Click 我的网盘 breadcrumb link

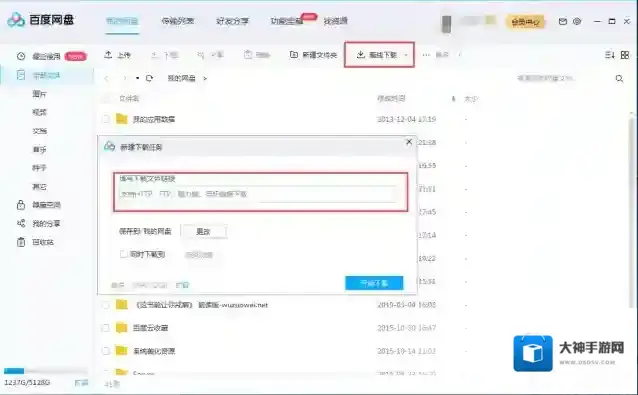(x=181, y=78)
